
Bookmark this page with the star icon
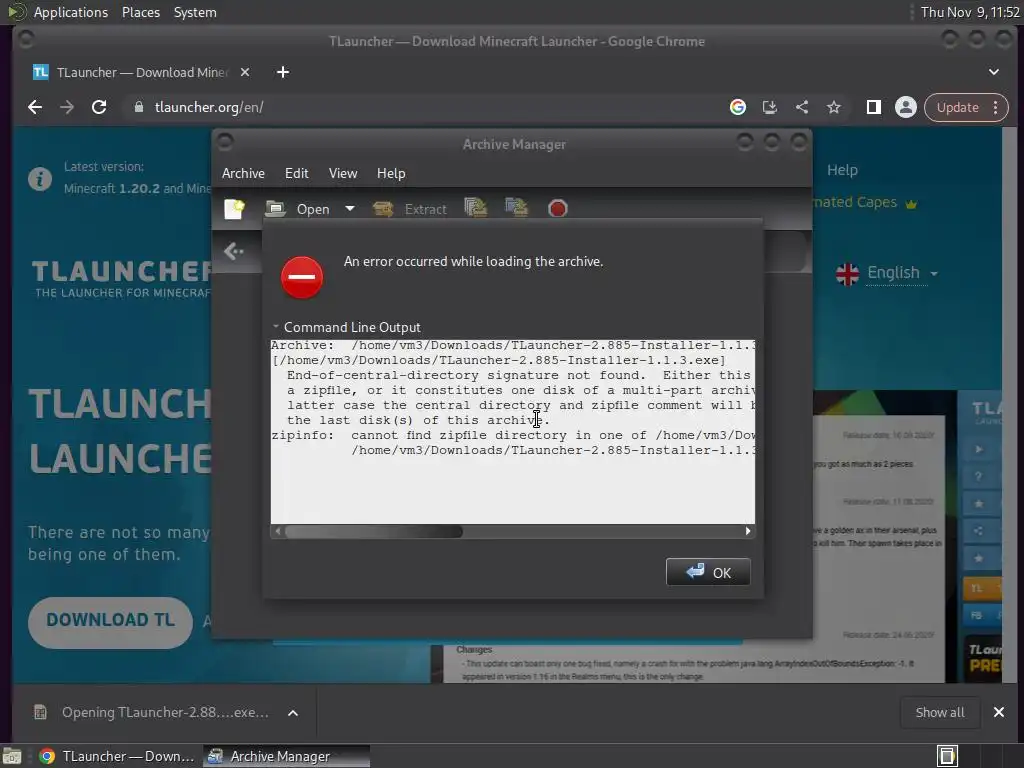pos(834,107)
